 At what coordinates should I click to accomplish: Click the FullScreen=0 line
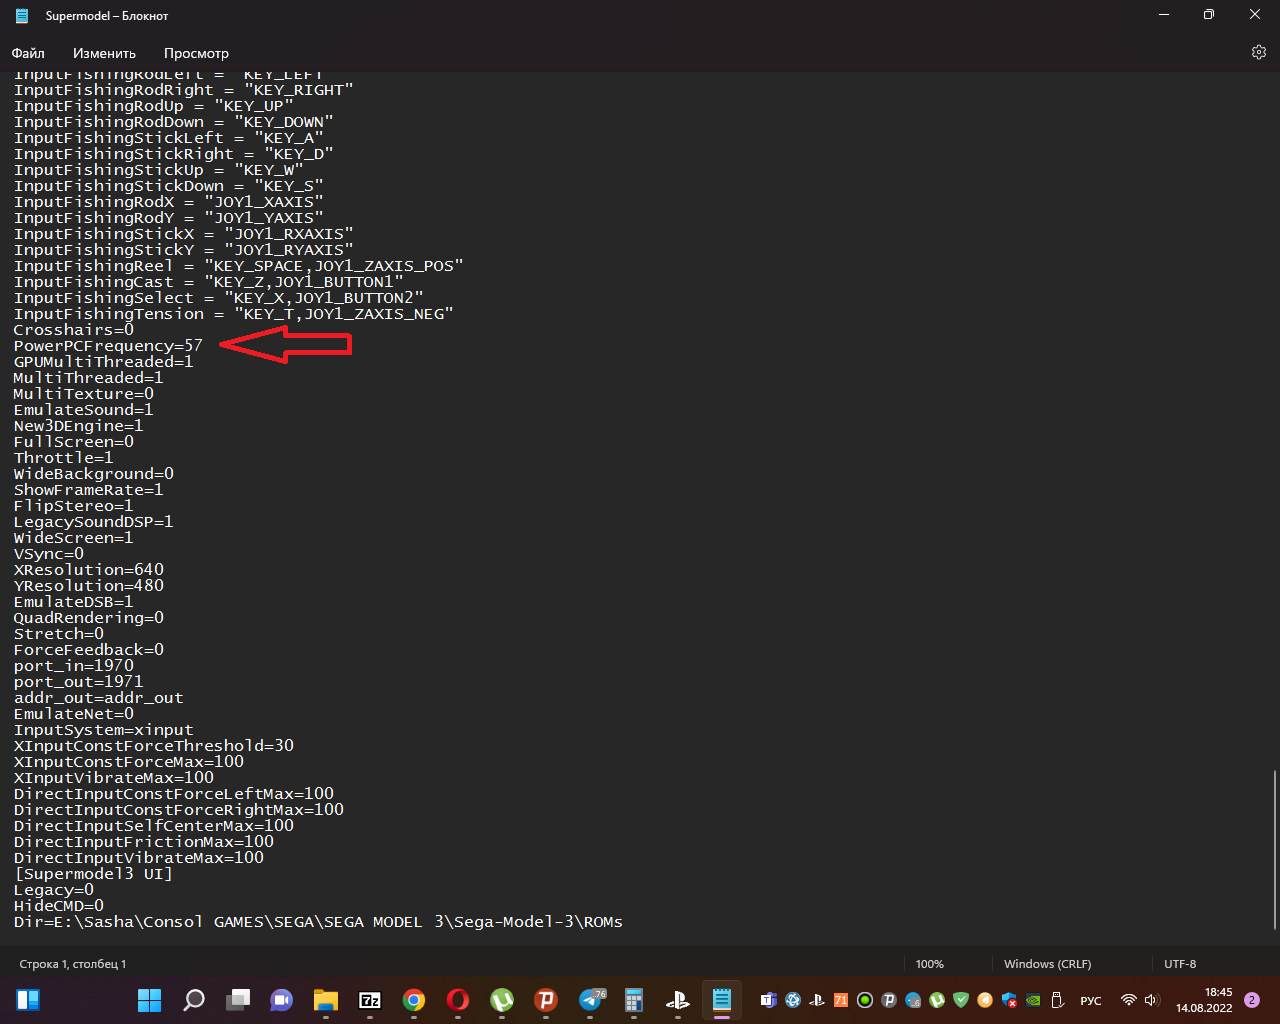[73, 442]
